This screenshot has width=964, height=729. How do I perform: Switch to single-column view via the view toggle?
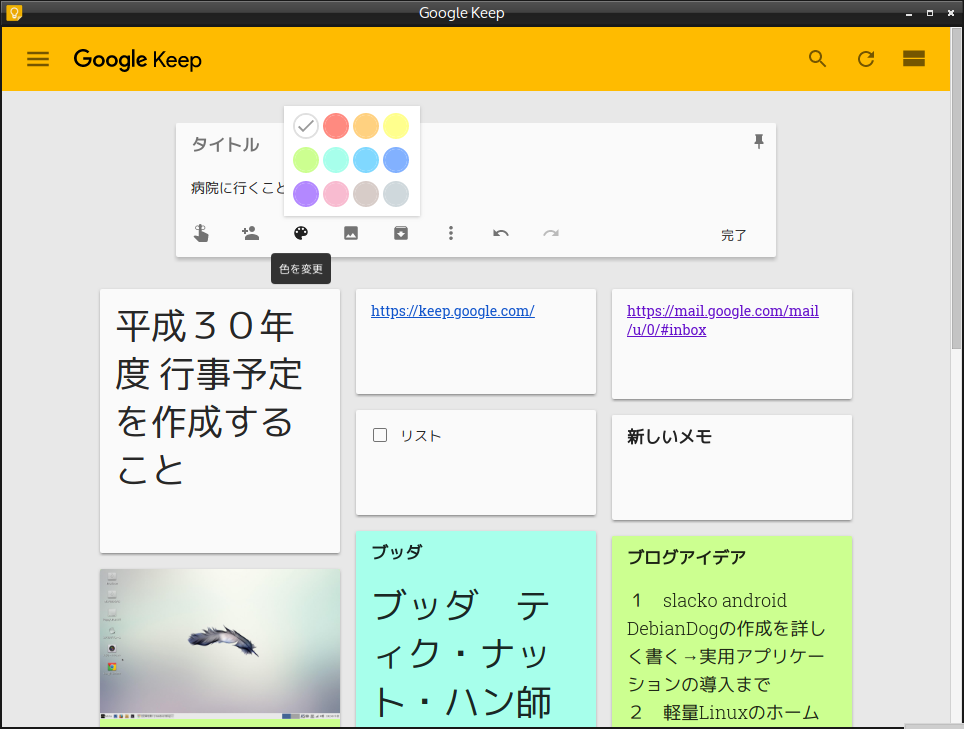[x=913, y=59]
